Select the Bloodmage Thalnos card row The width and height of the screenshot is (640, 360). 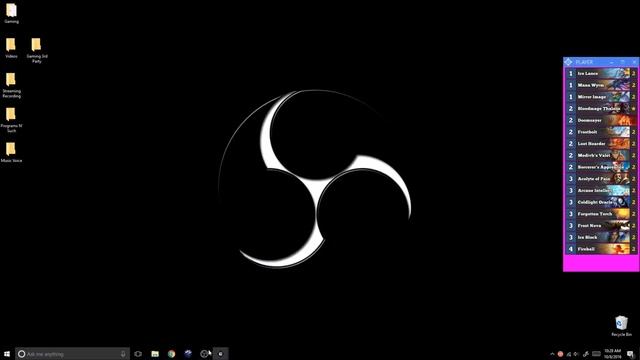click(601, 109)
